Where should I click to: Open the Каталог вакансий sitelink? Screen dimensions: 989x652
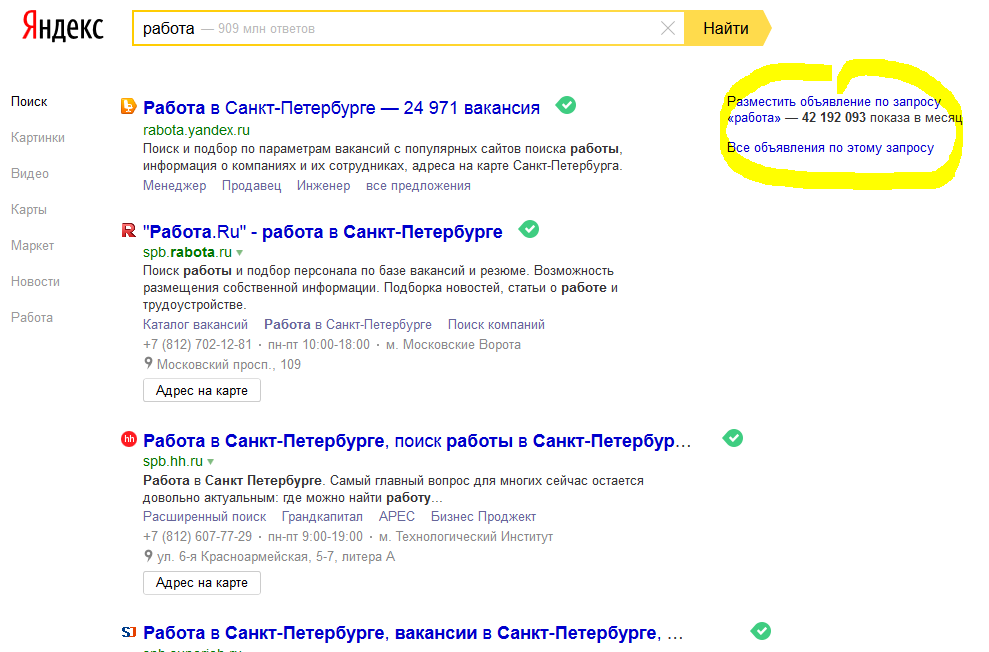click(x=195, y=325)
